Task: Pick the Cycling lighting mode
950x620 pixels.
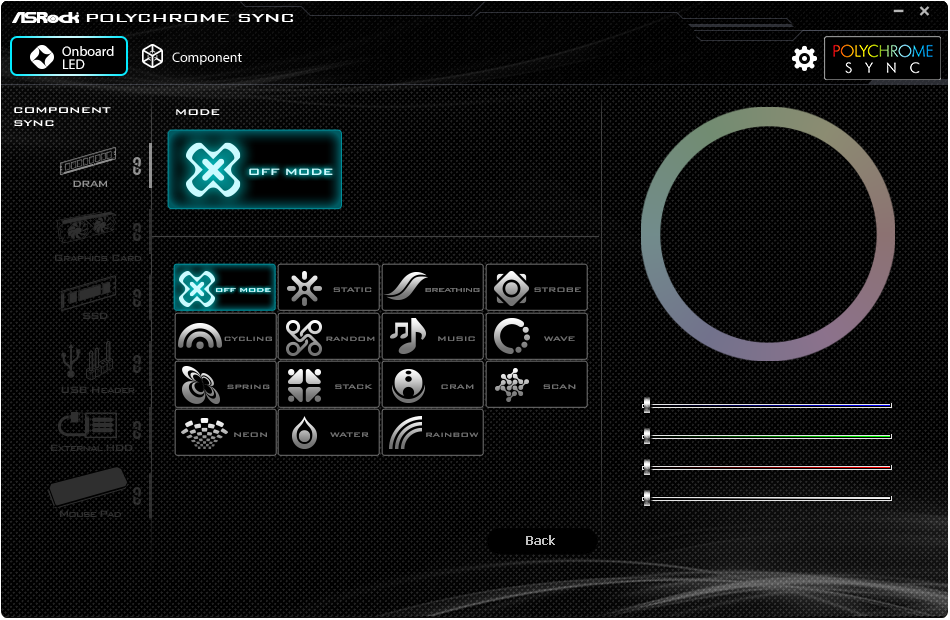Action: tap(225, 336)
